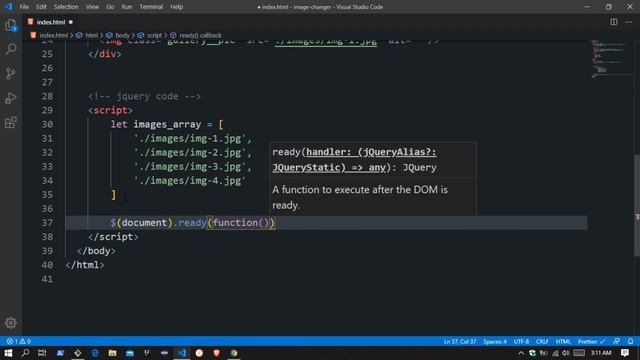The image size is (640, 360).
Task: Click the network icon in the system tray
Action: (555, 353)
